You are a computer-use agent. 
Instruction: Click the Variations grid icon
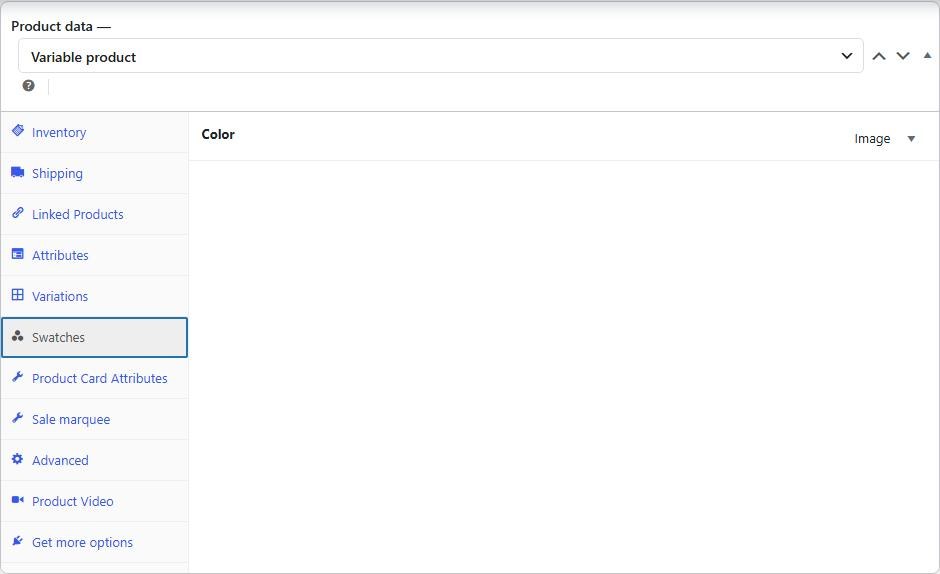pyautogui.click(x=18, y=294)
